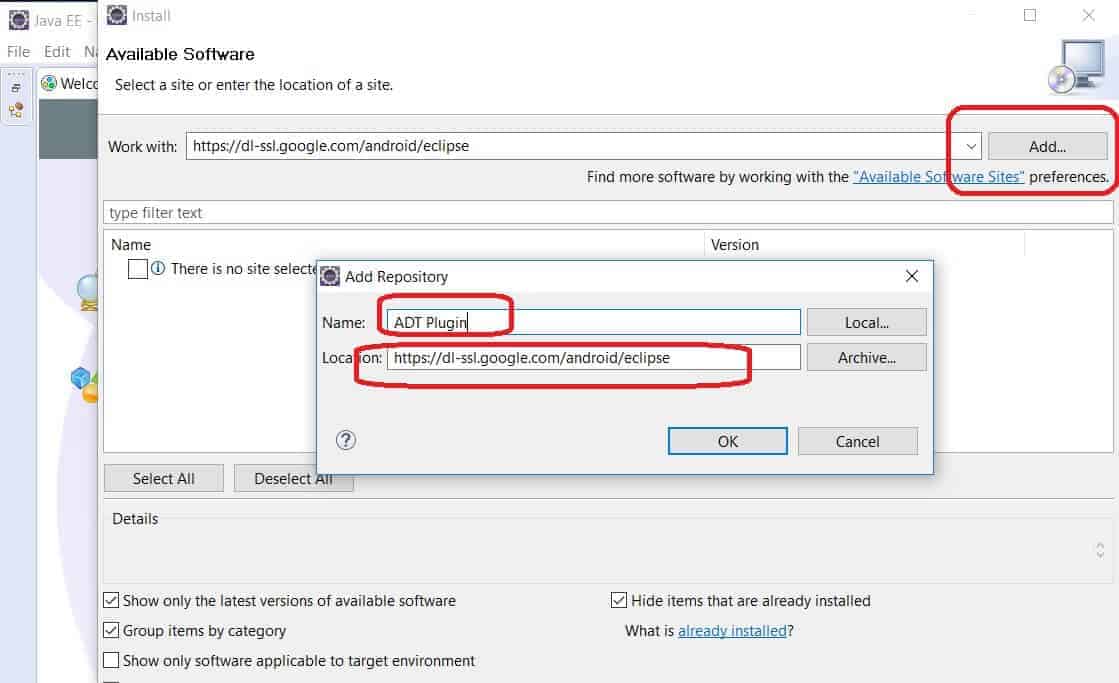Click the Welcome tab globe icon
The height and width of the screenshot is (683, 1119).
tap(49, 84)
